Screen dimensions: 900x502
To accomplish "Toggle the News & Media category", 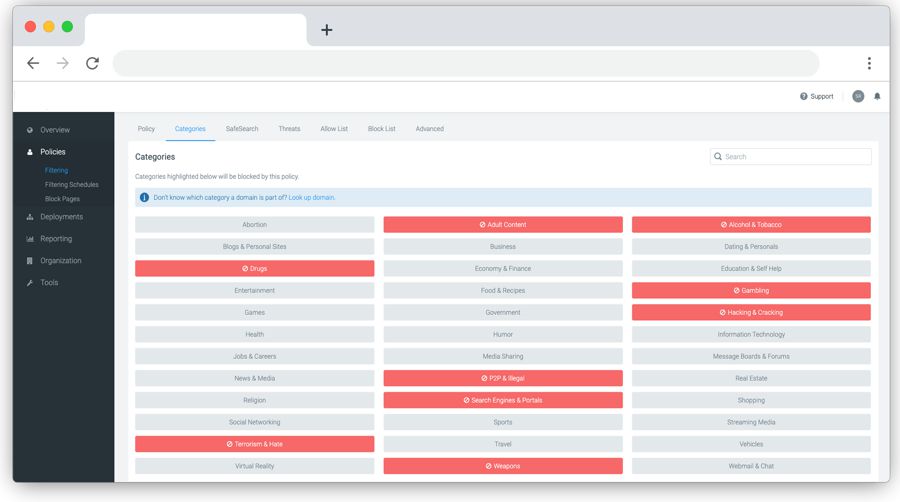I will point(254,378).
